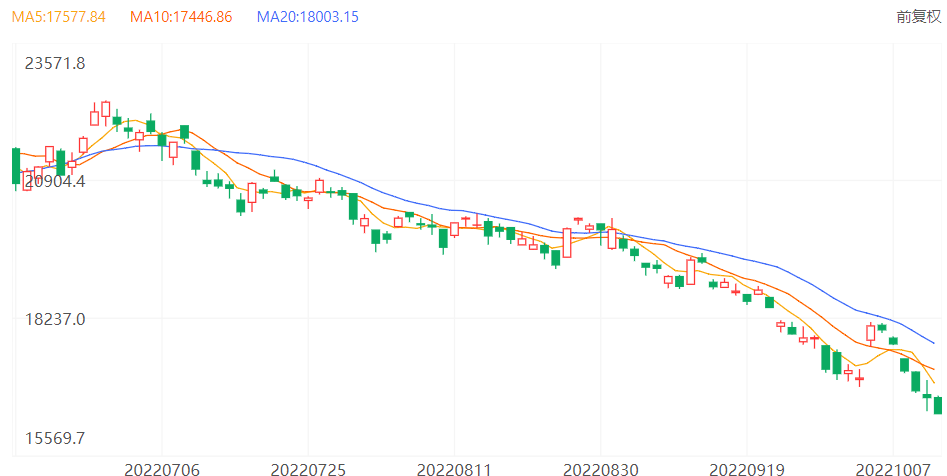Open the 前复权 adjustment option
Viewport: 947px width, 476px height.
[919, 16]
